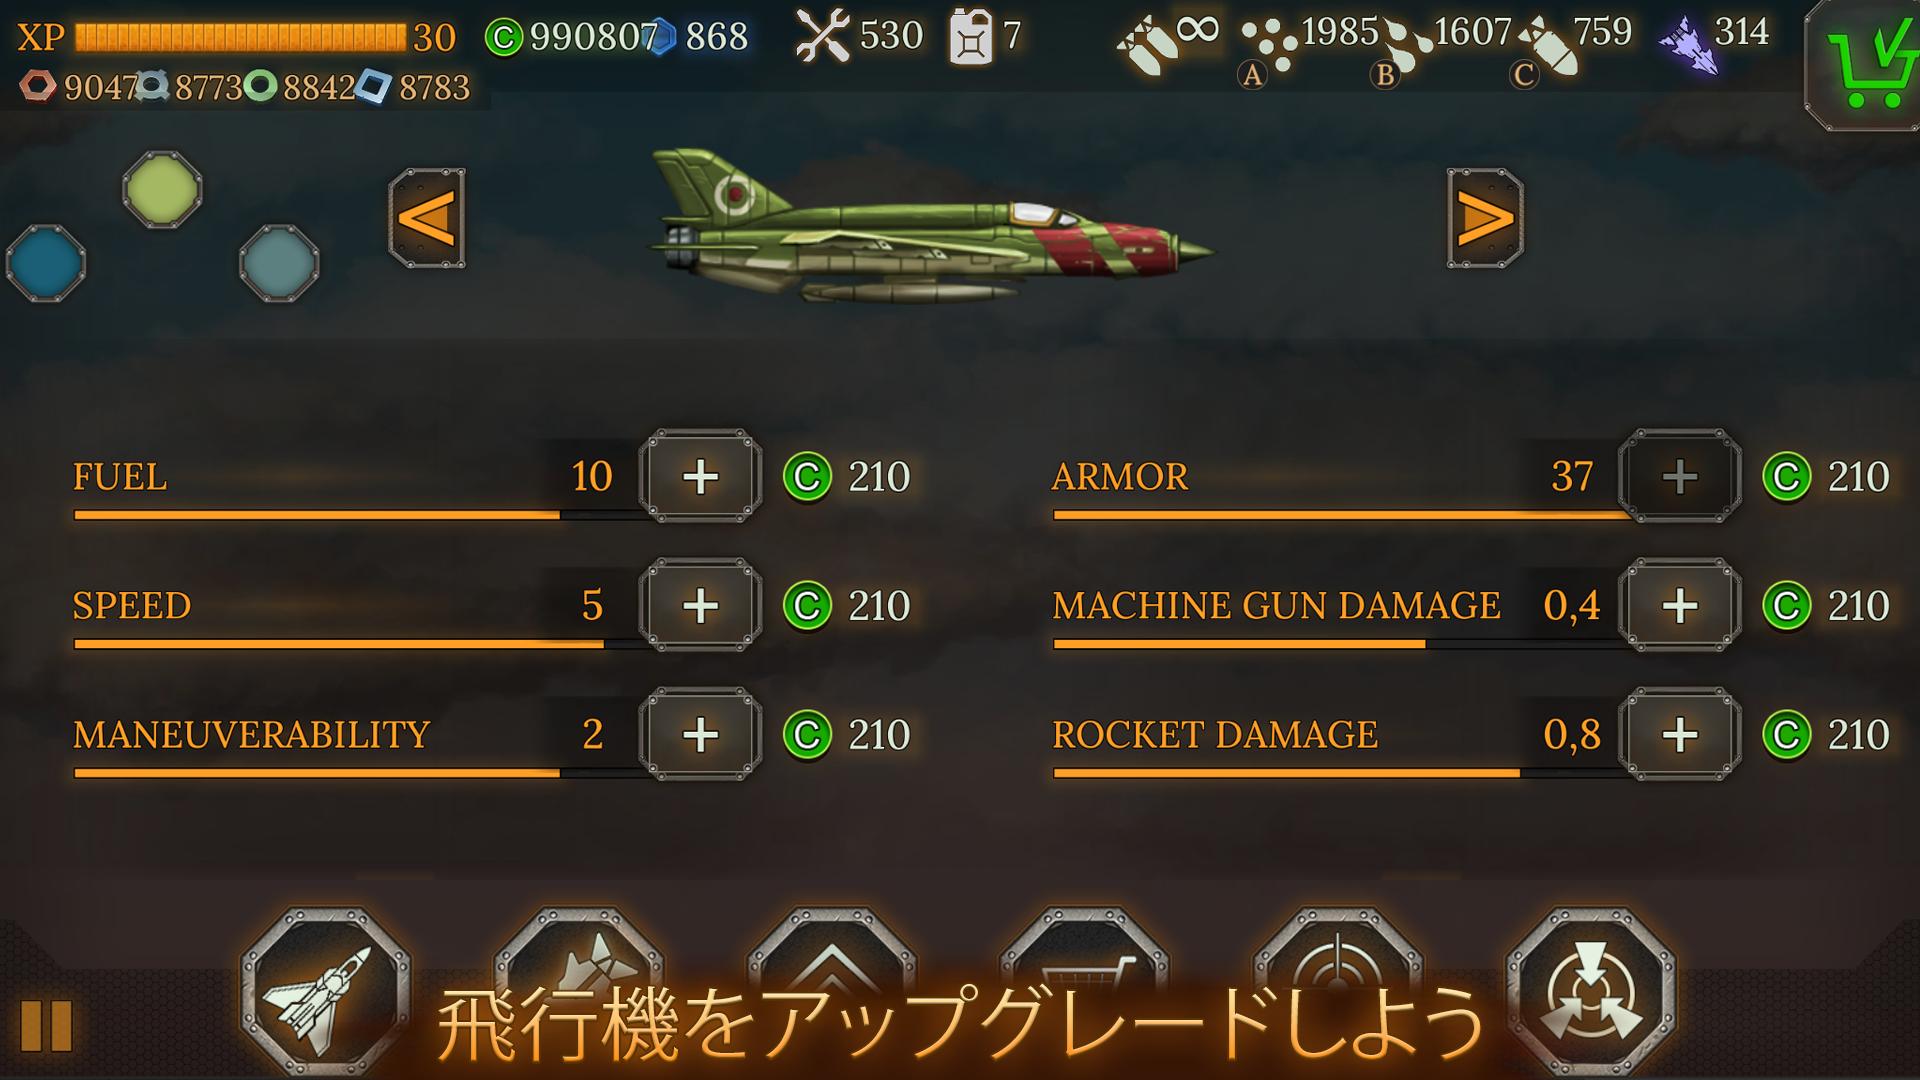Show next aircraft with the right arrow
The width and height of the screenshot is (1920, 1080).
(x=1485, y=218)
